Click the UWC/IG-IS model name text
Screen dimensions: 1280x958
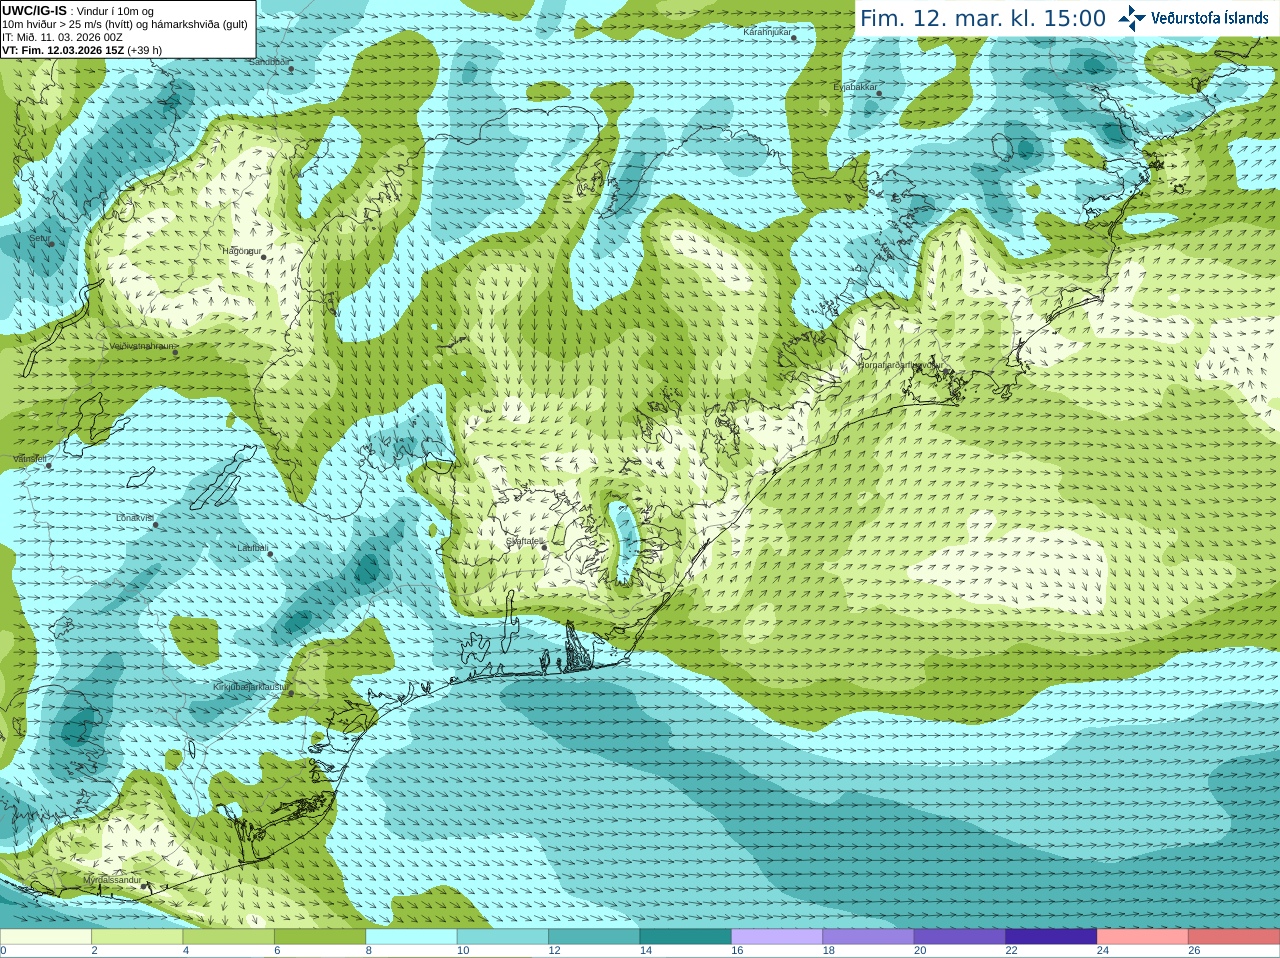(x=34, y=11)
